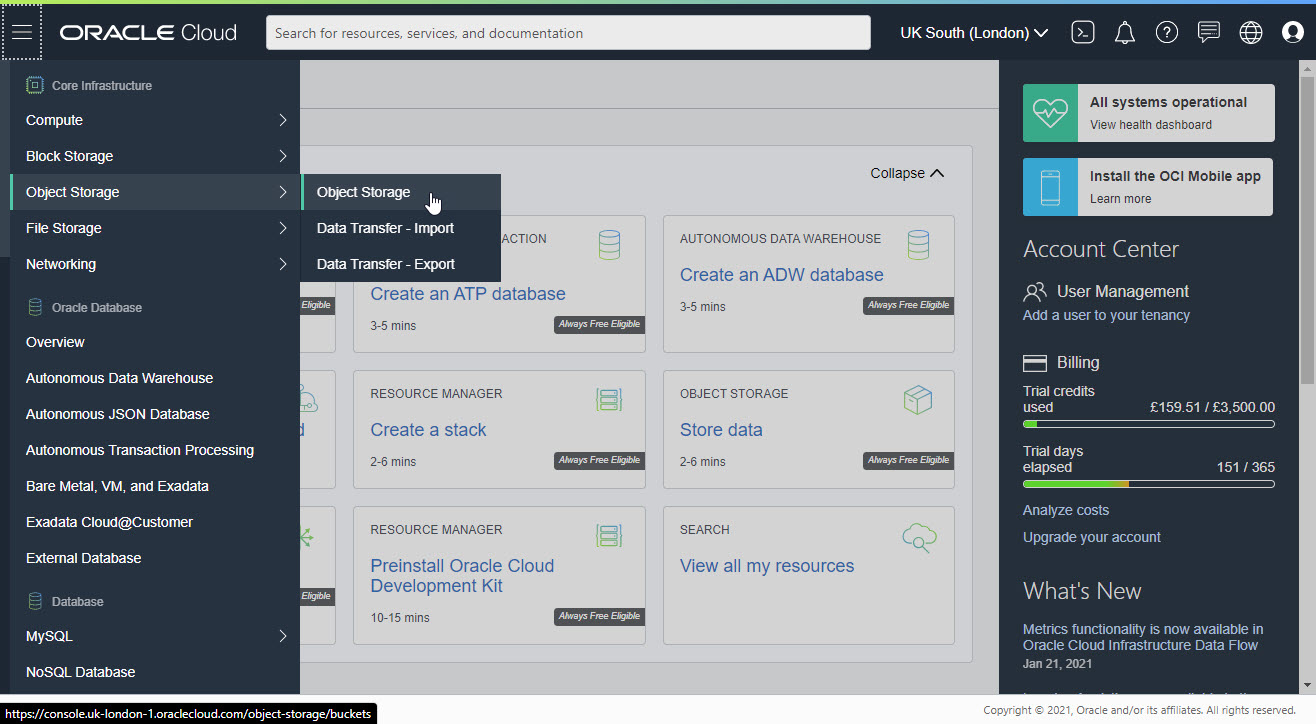This screenshot has height=724, width=1316.
Task: Open the announcements bell icon
Action: point(1124,32)
